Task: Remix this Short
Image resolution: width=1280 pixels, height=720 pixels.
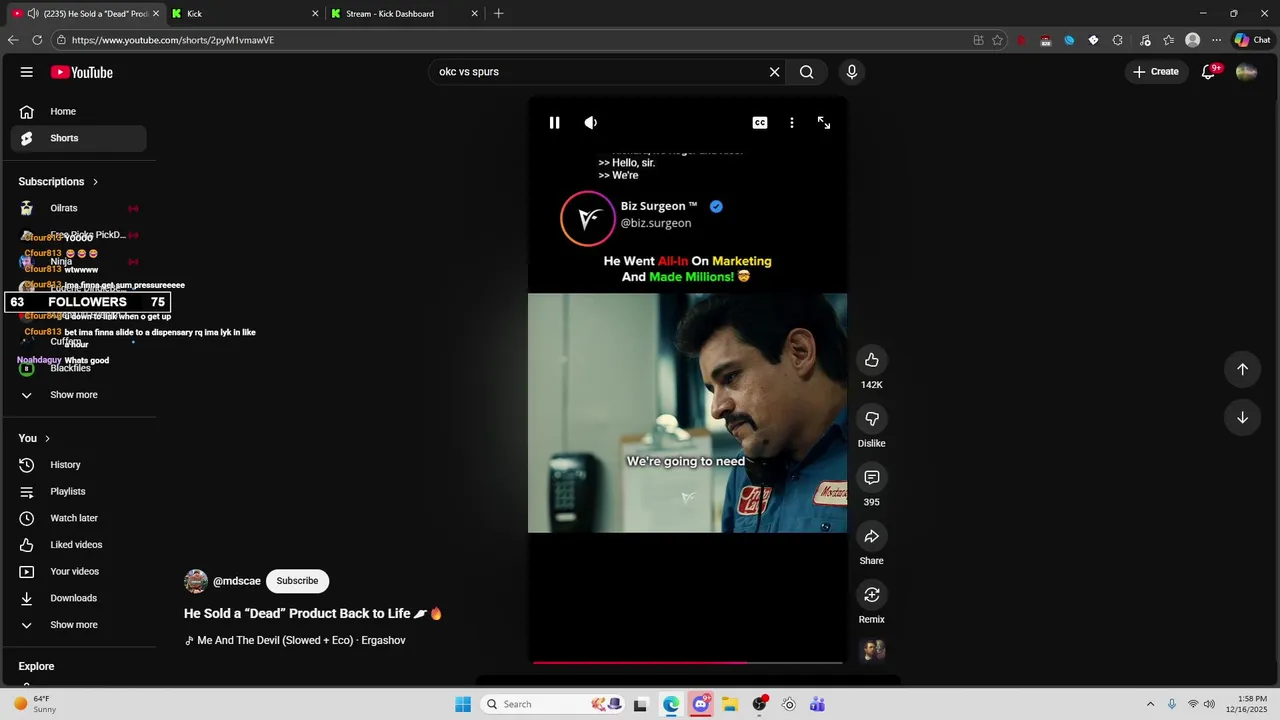Action: [x=872, y=595]
